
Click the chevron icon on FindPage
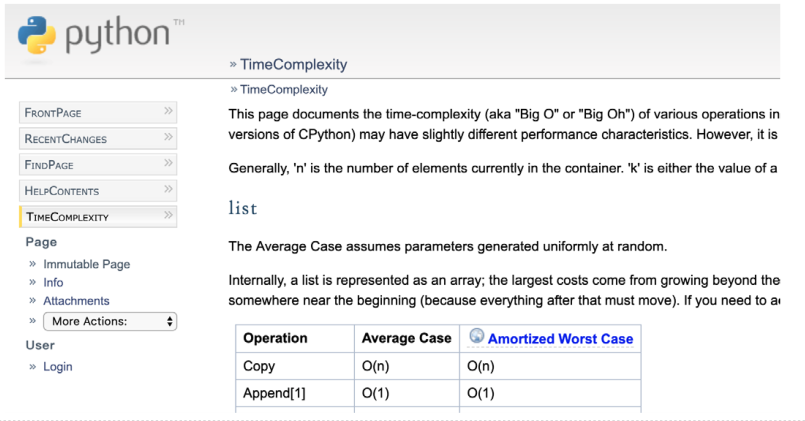pos(168,163)
